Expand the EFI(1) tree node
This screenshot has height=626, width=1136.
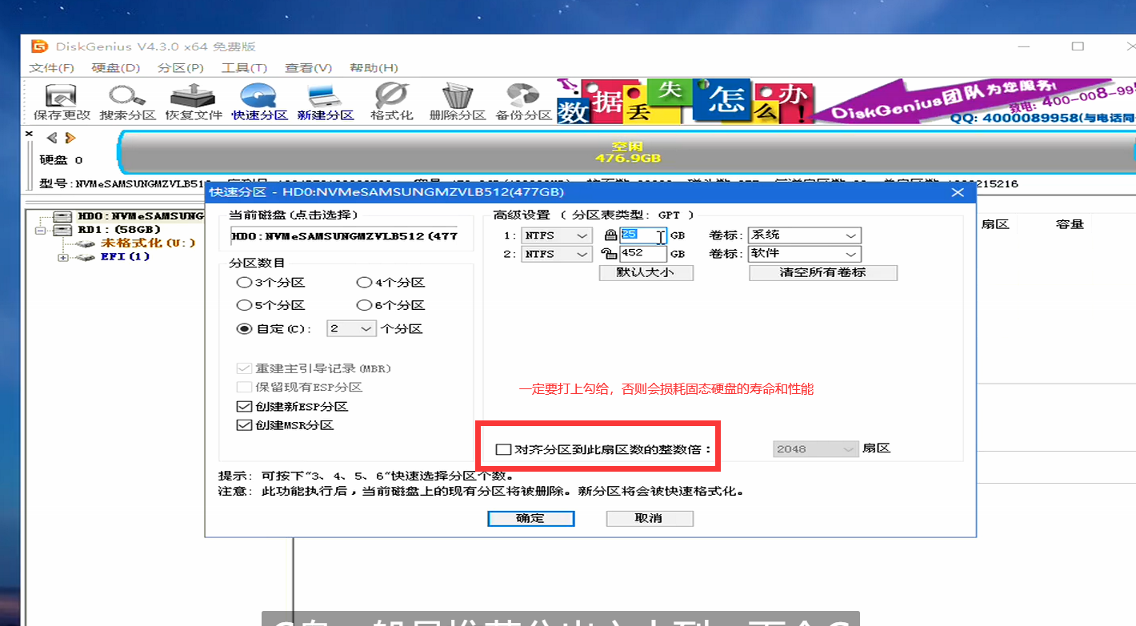click(x=63, y=257)
